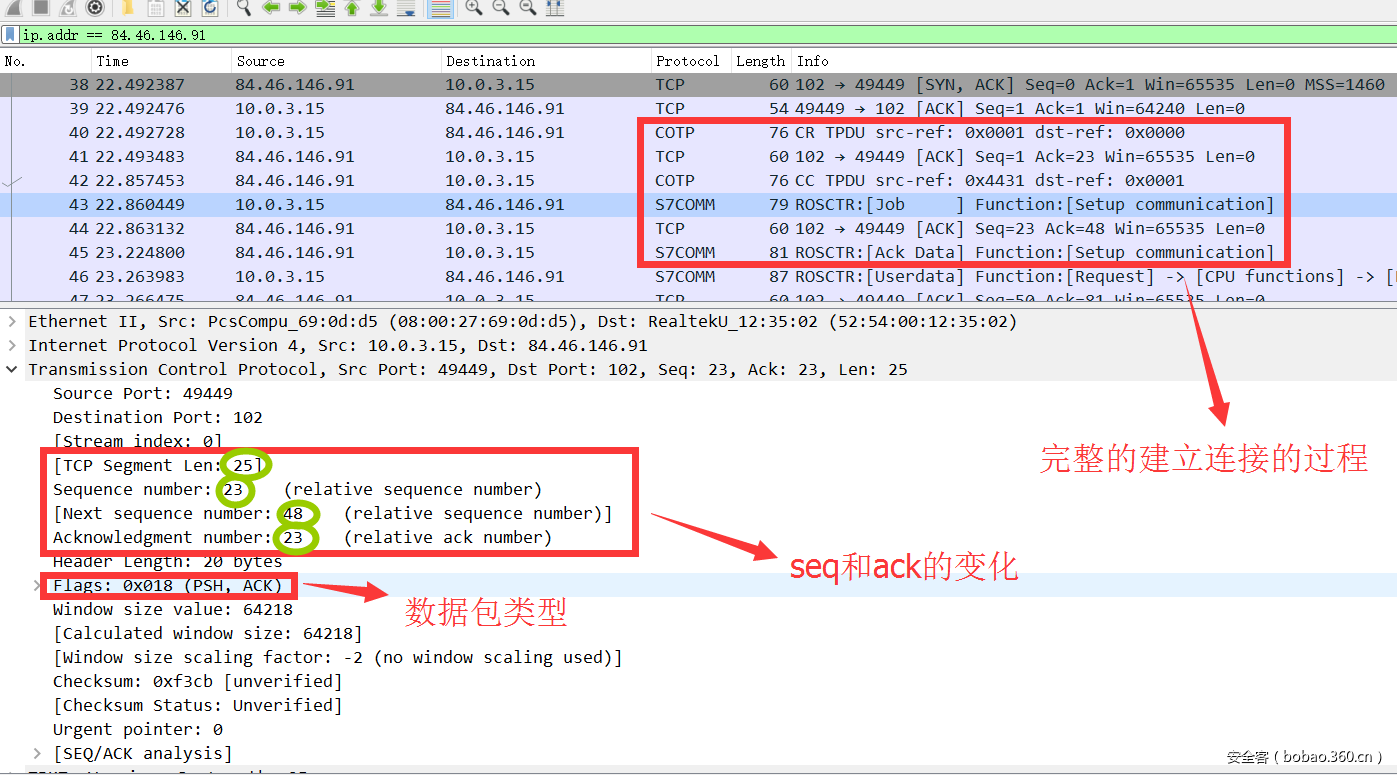Go back in packet history with green left arrow

(271, 9)
